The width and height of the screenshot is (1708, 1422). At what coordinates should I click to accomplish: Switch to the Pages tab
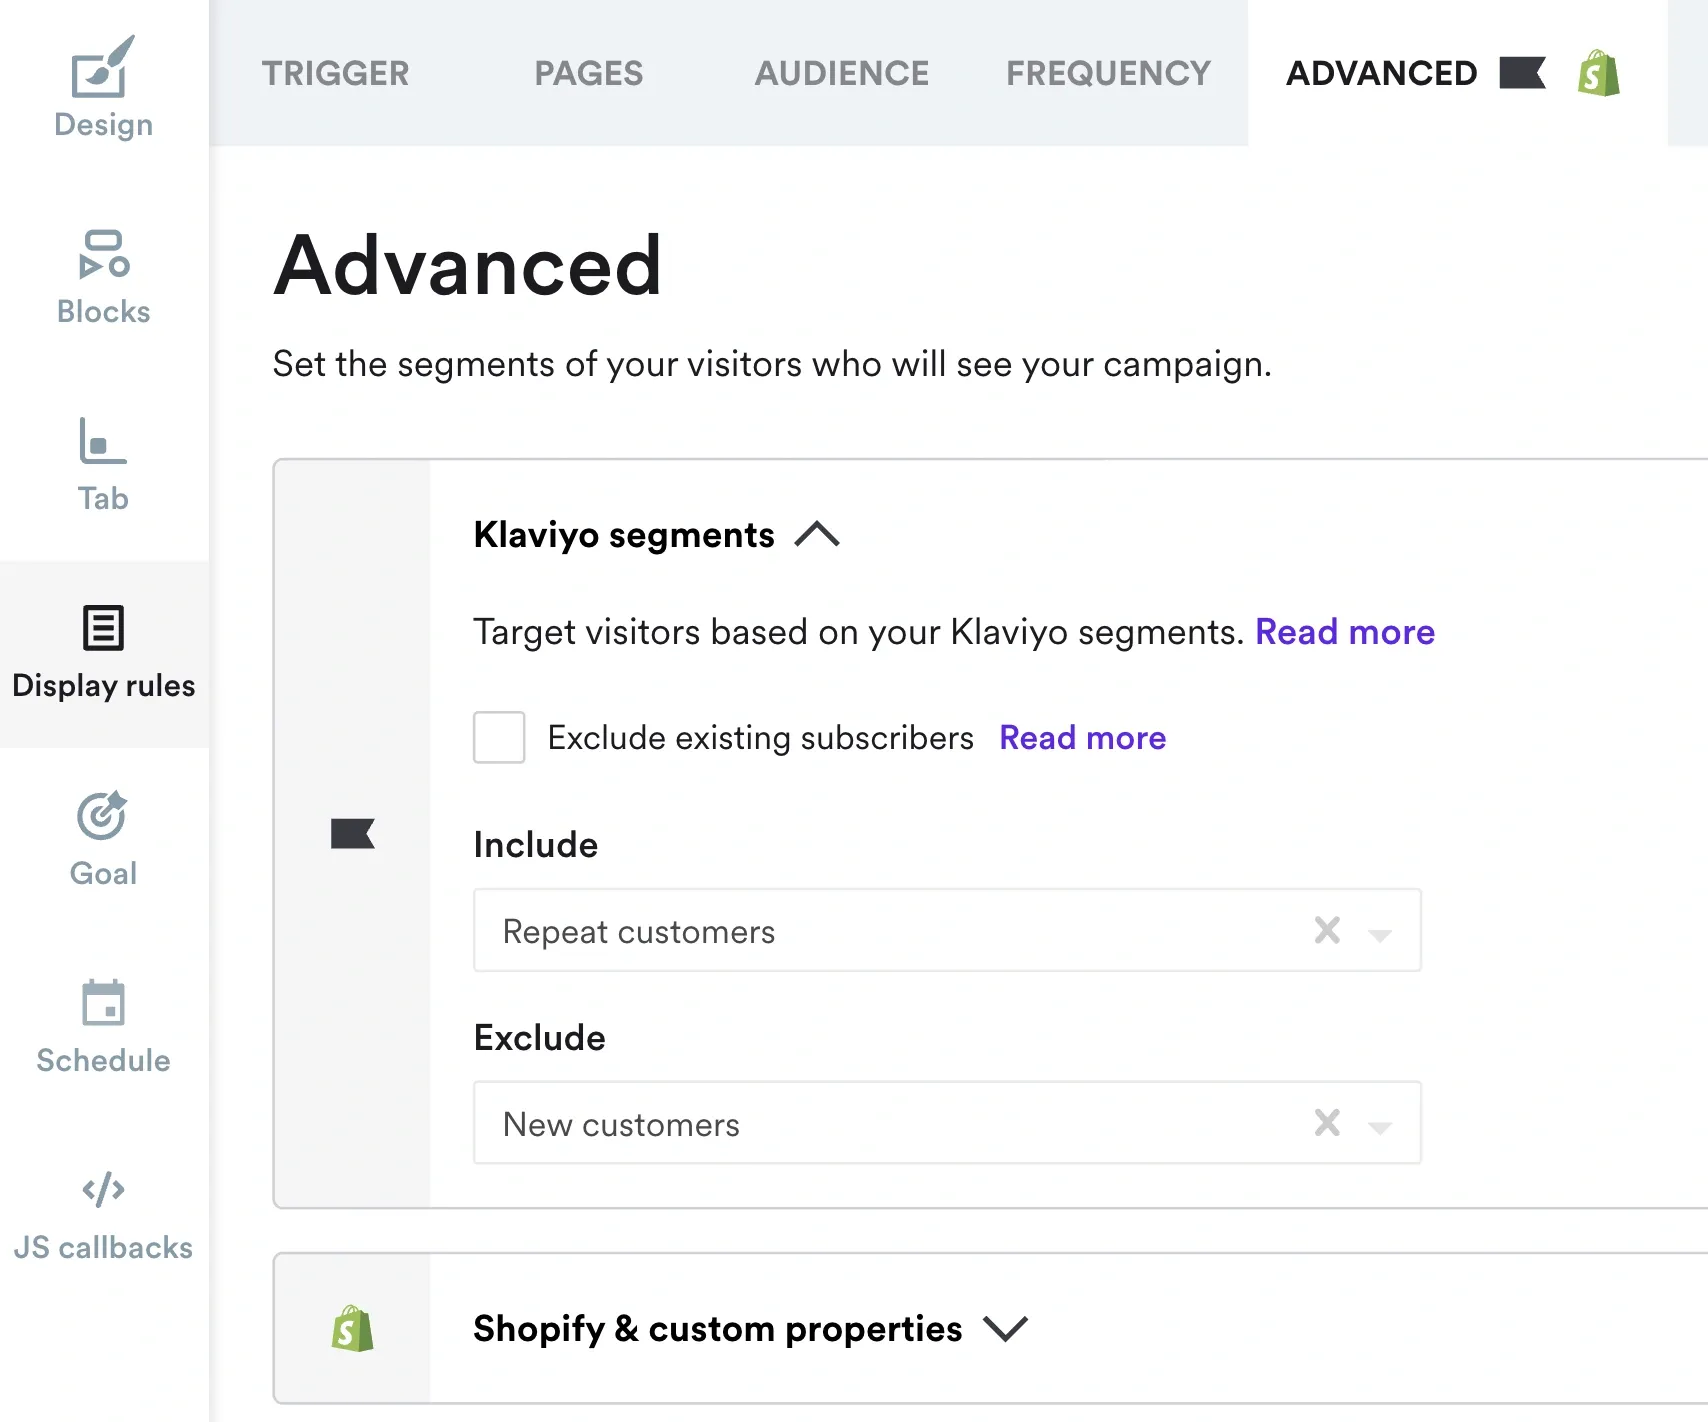coord(588,73)
